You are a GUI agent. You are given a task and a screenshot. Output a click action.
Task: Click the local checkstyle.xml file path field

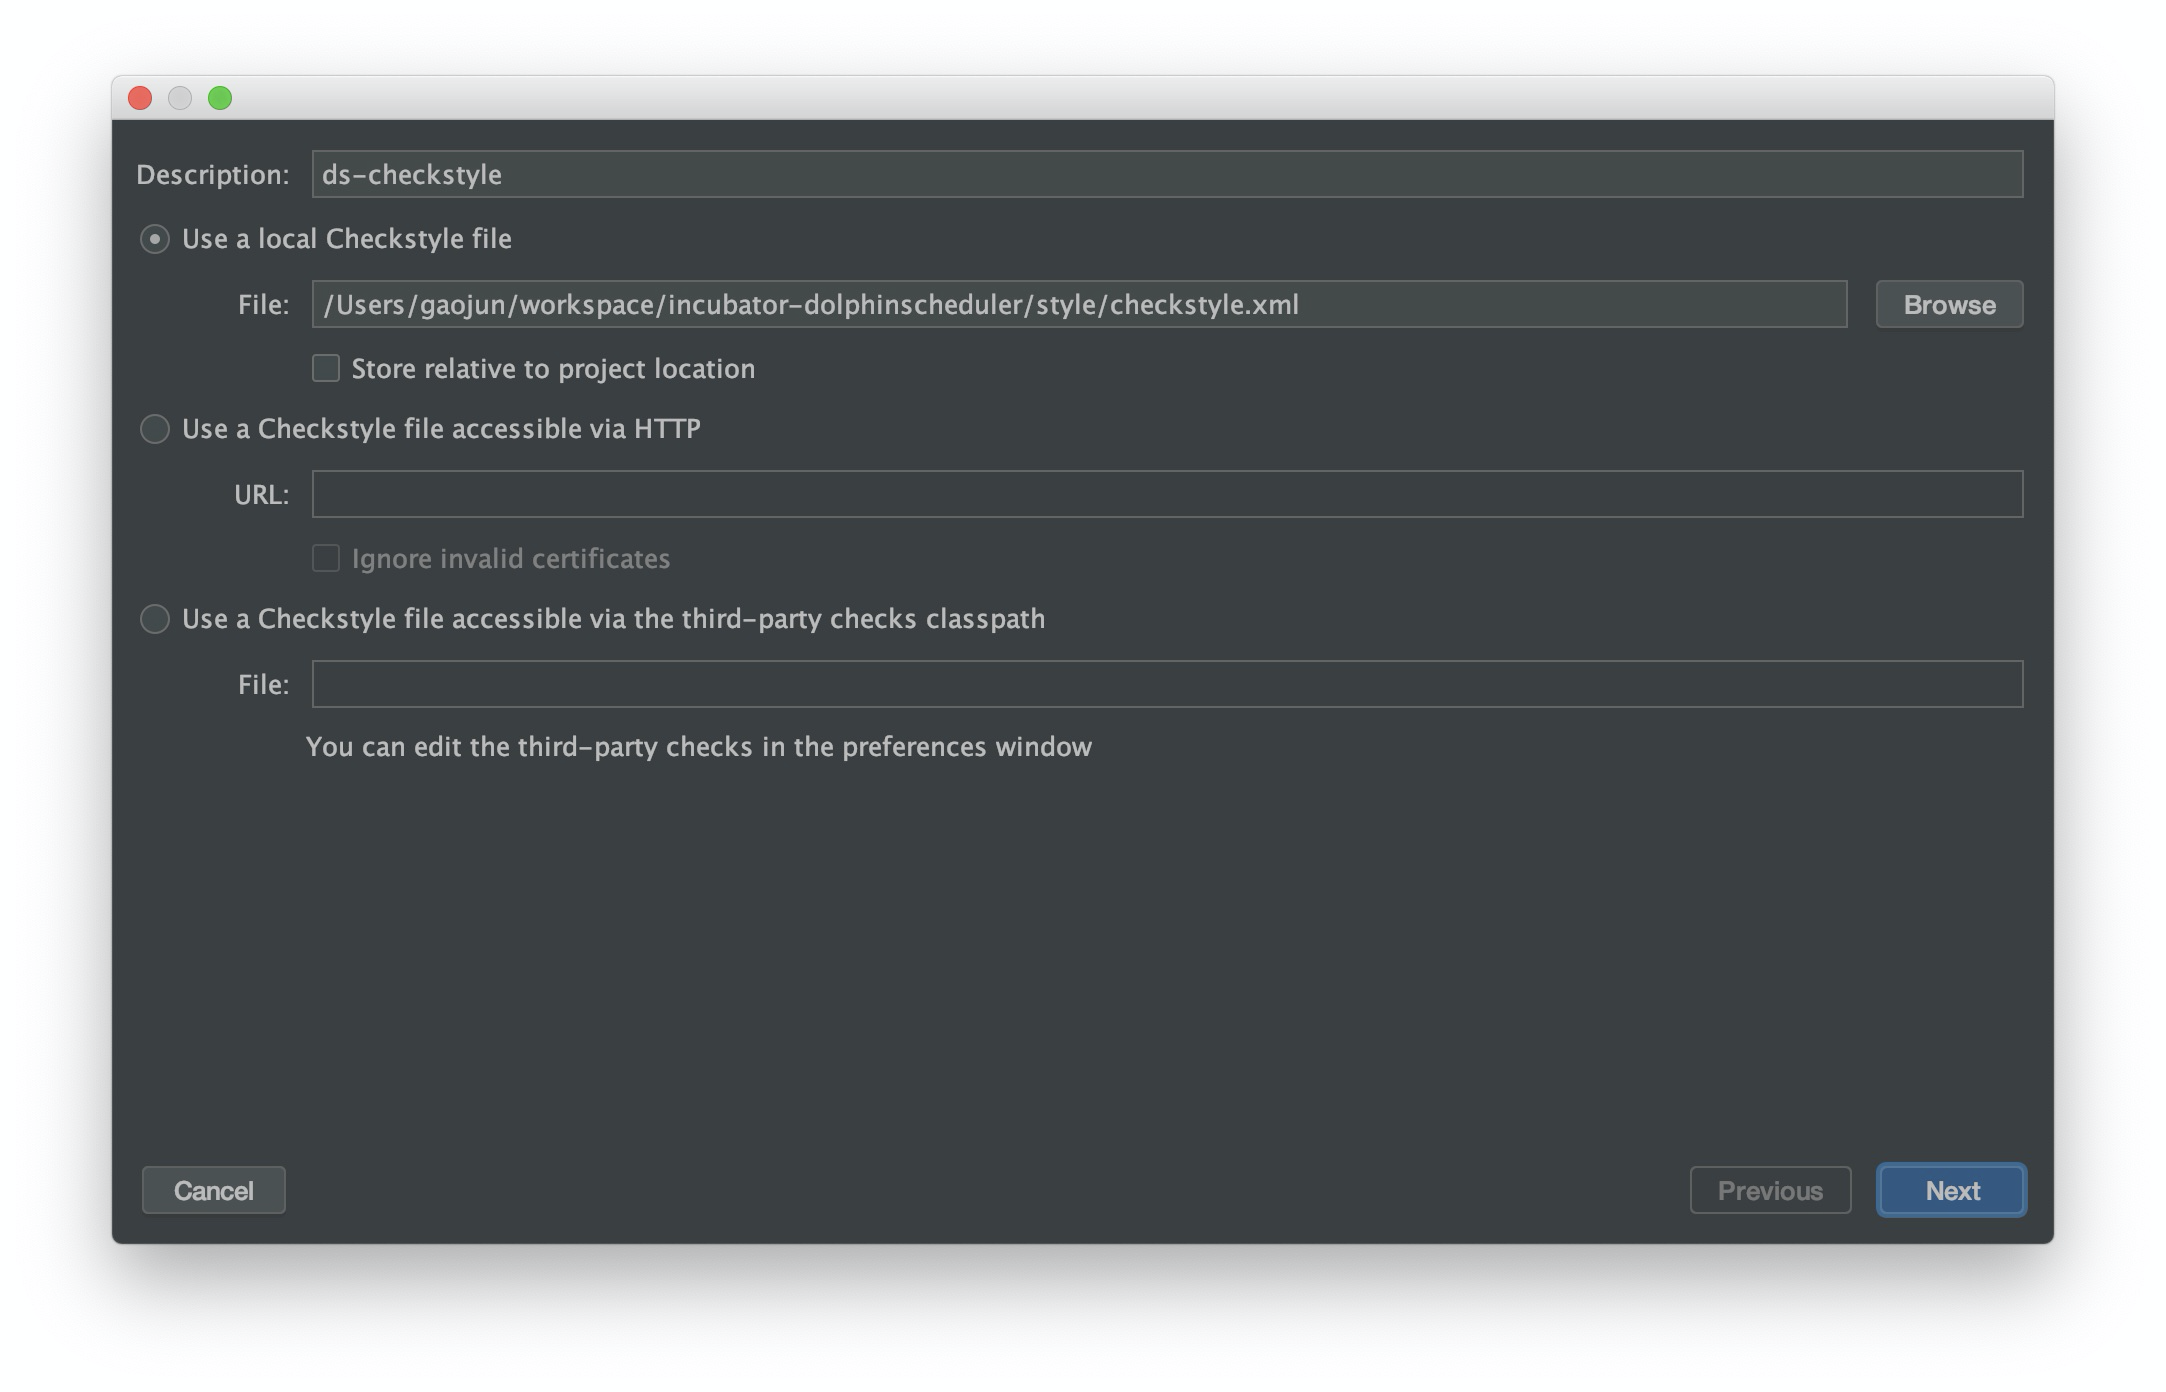pyautogui.click(x=1078, y=304)
